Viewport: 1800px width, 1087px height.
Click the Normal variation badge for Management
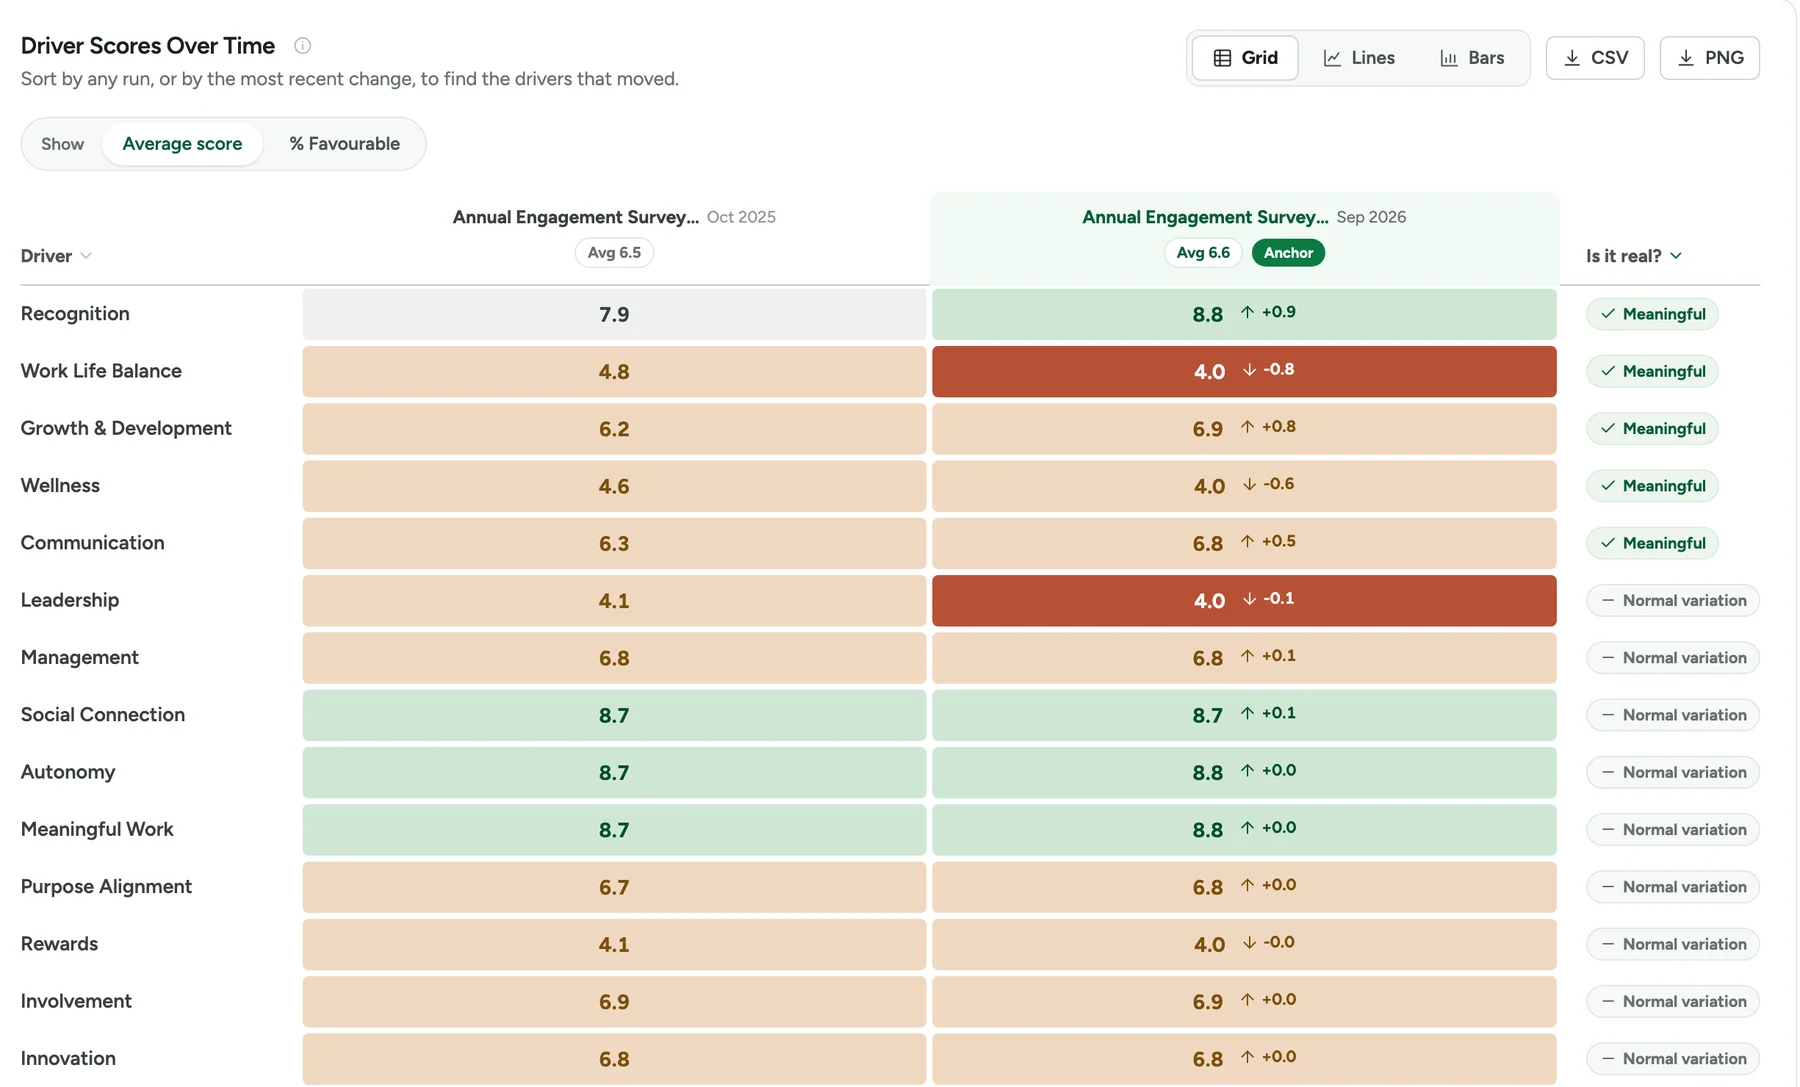(1673, 658)
